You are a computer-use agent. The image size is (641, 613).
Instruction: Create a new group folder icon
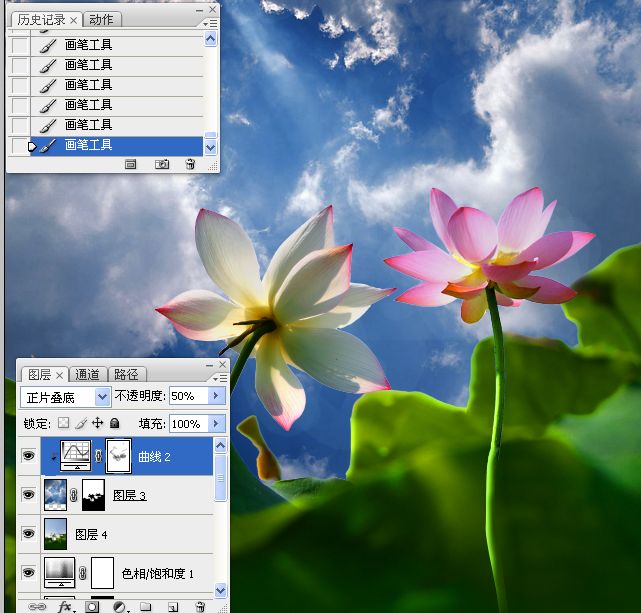(x=146, y=607)
